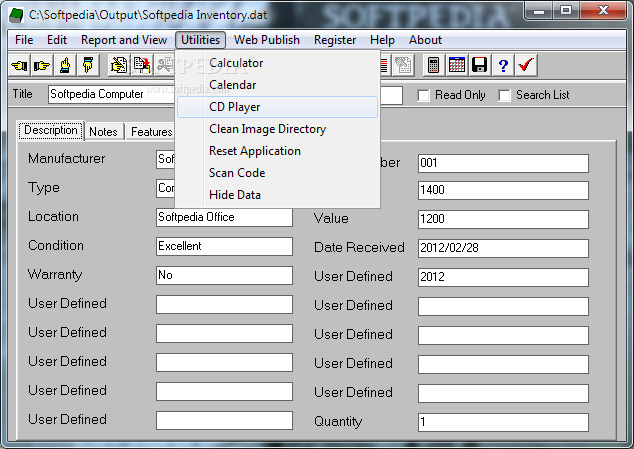The width and height of the screenshot is (634, 449).
Task: Select Calendar from the Utilities menu
Action: pyautogui.click(x=277, y=85)
